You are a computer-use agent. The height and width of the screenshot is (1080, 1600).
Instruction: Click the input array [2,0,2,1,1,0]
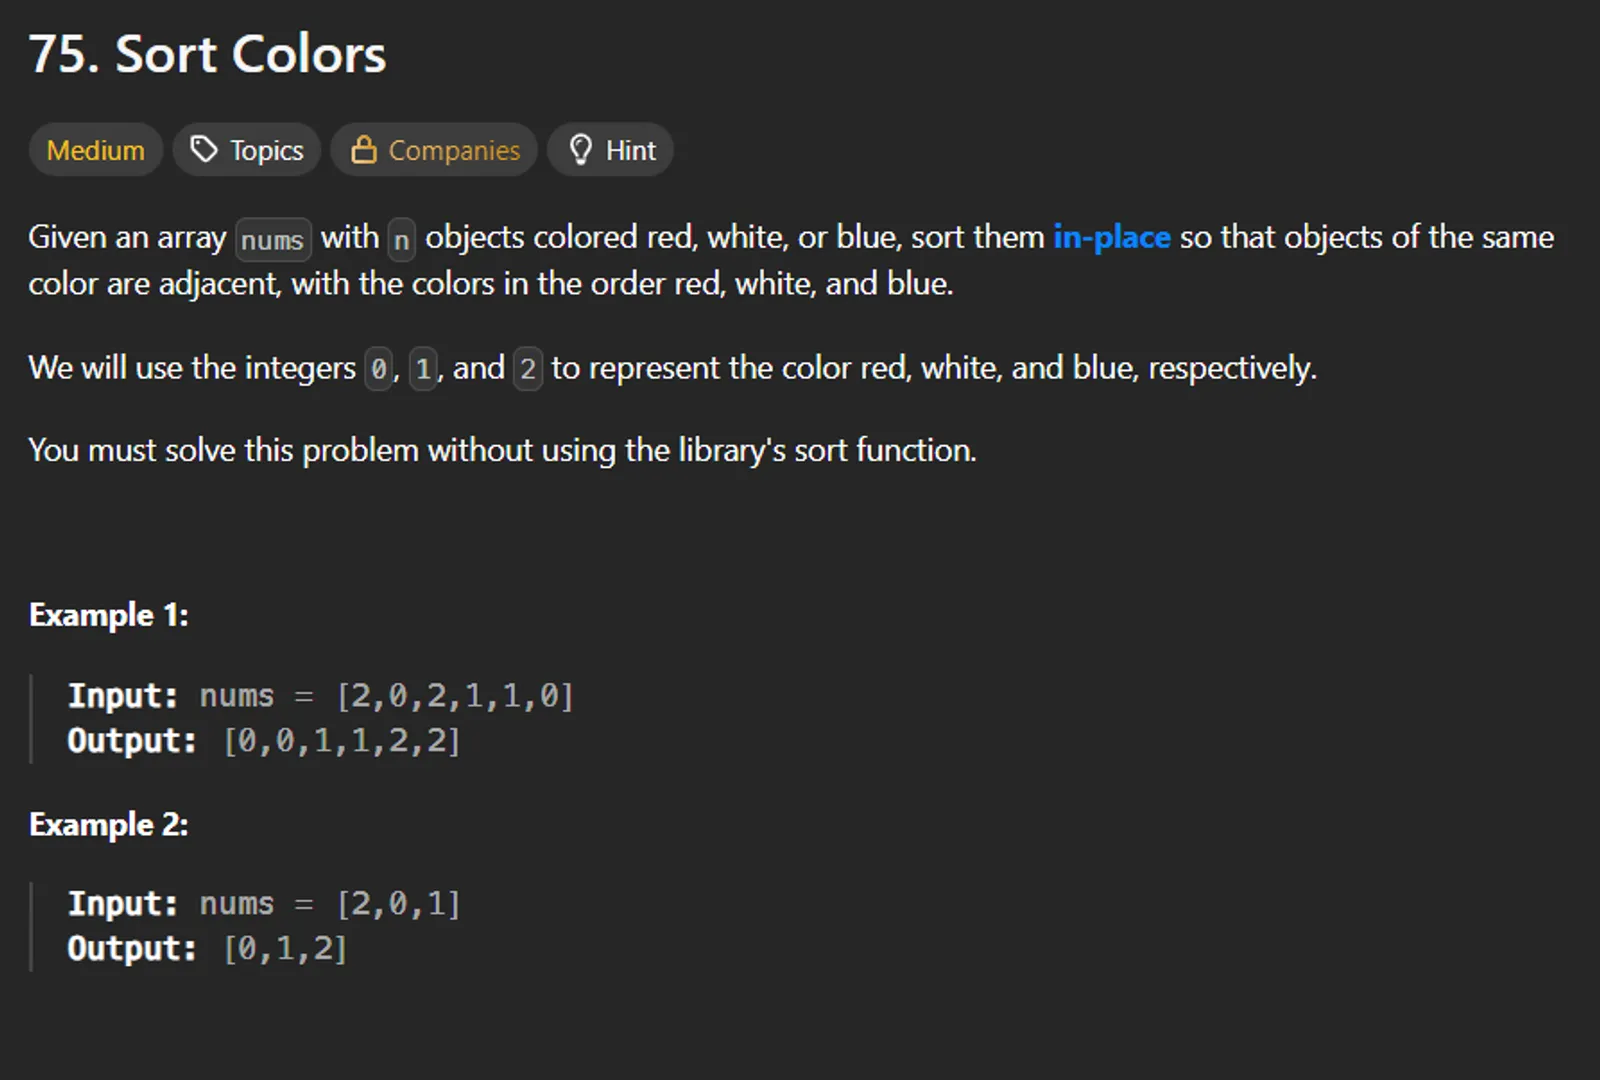[x=455, y=695]
